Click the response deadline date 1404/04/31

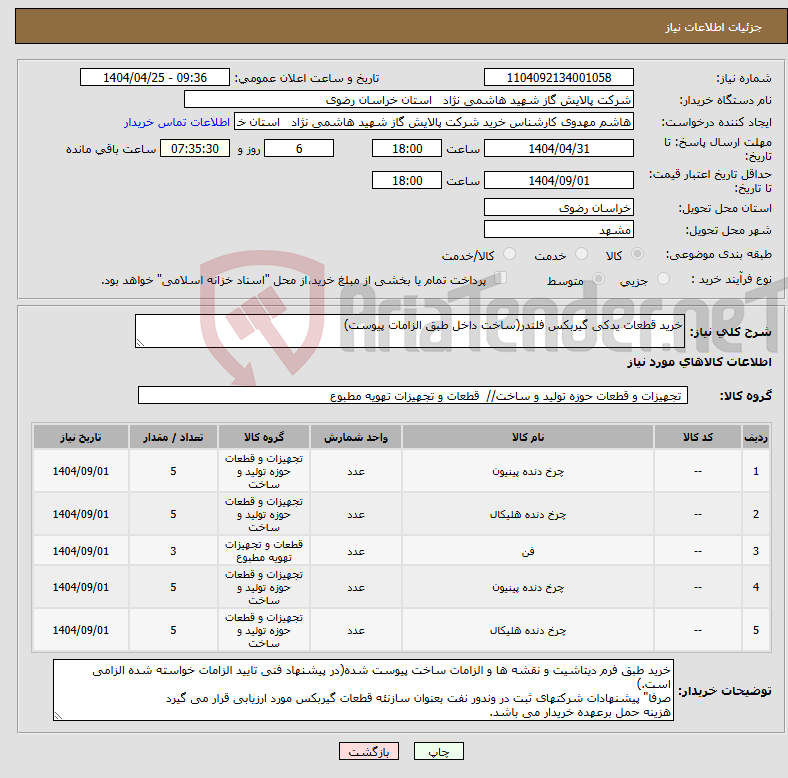558,149
